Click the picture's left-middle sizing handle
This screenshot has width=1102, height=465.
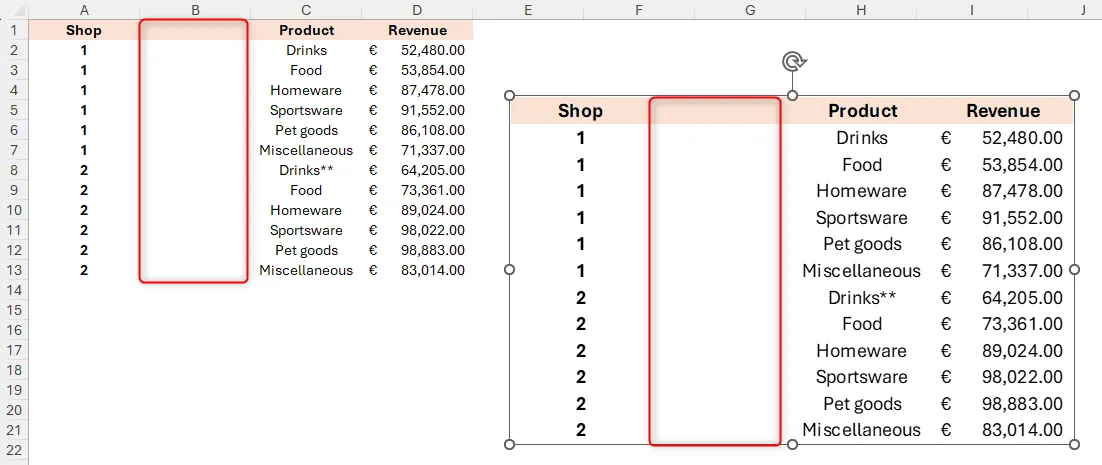[510, 270]
